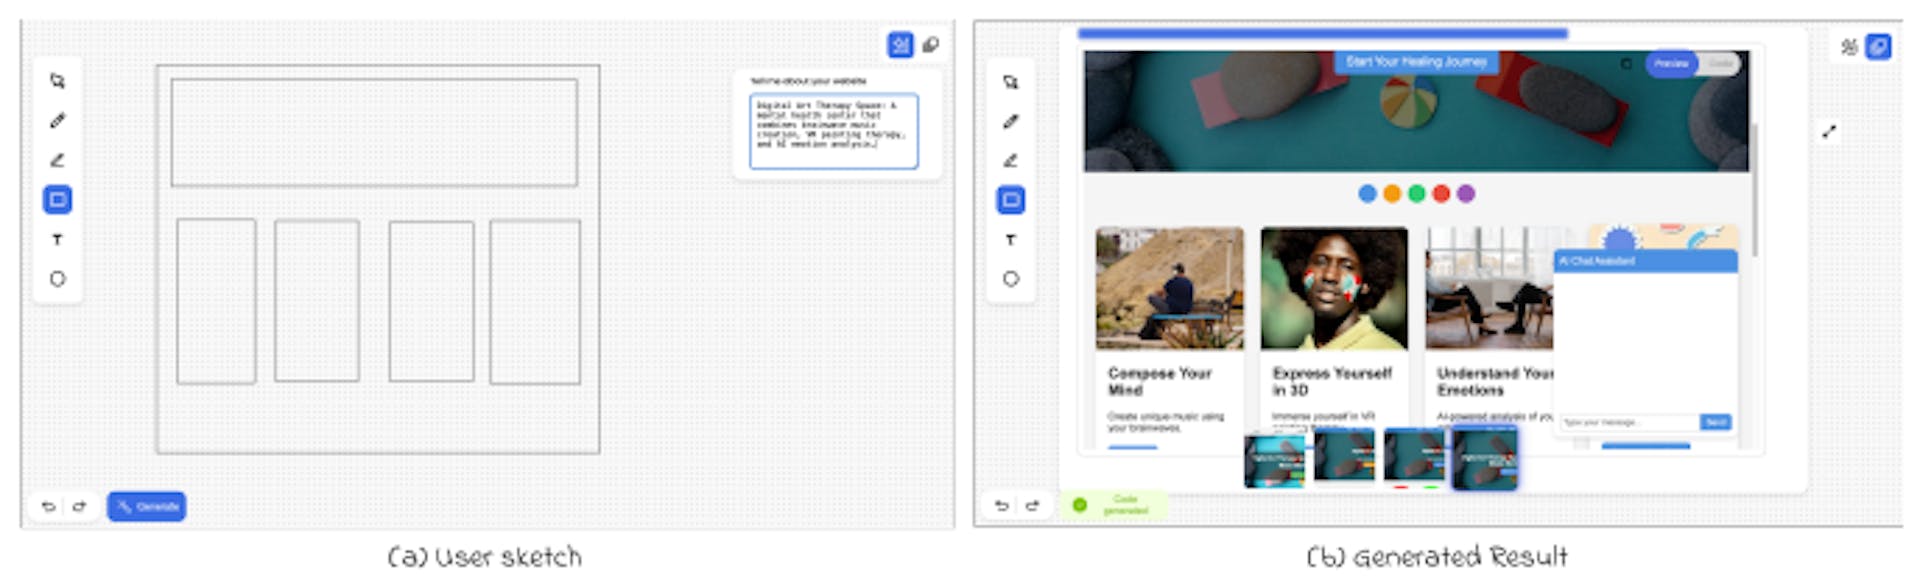Select the first version thumbnail at the bottom
The image size is (1920, 581).
coord(1274,459)
